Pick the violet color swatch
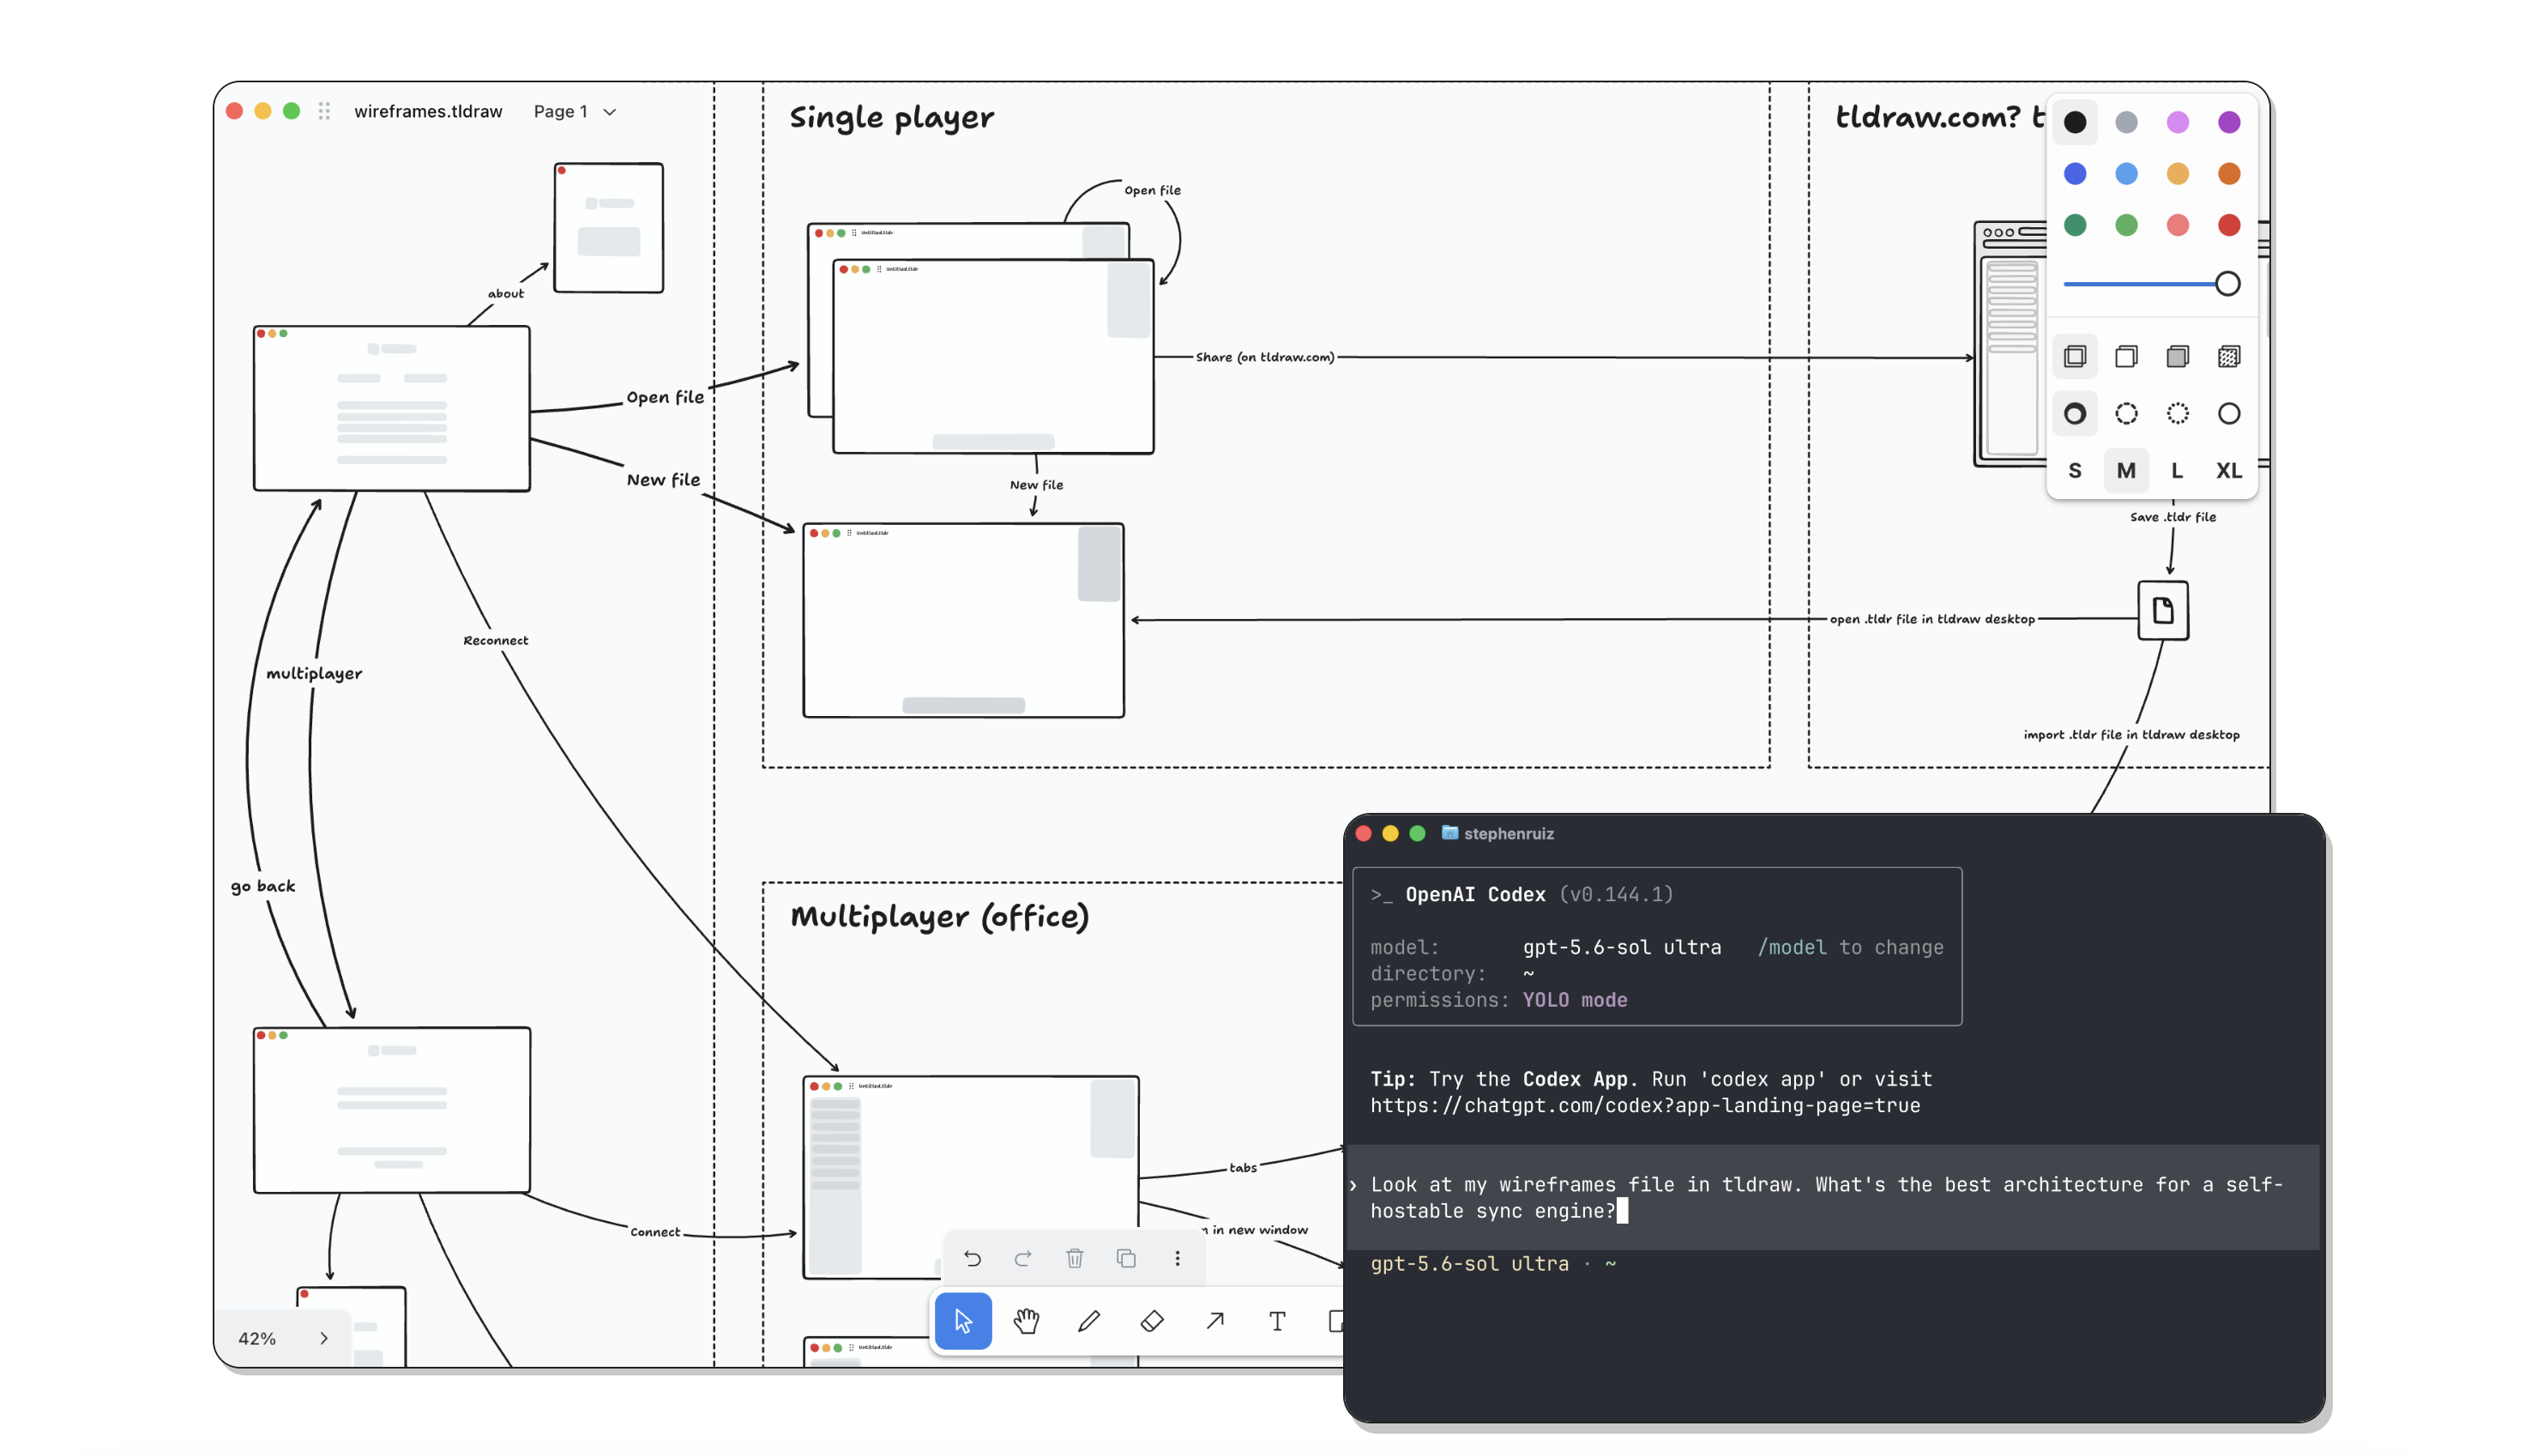This screenshot has height=1456, width=2537. click(2228, 122)
